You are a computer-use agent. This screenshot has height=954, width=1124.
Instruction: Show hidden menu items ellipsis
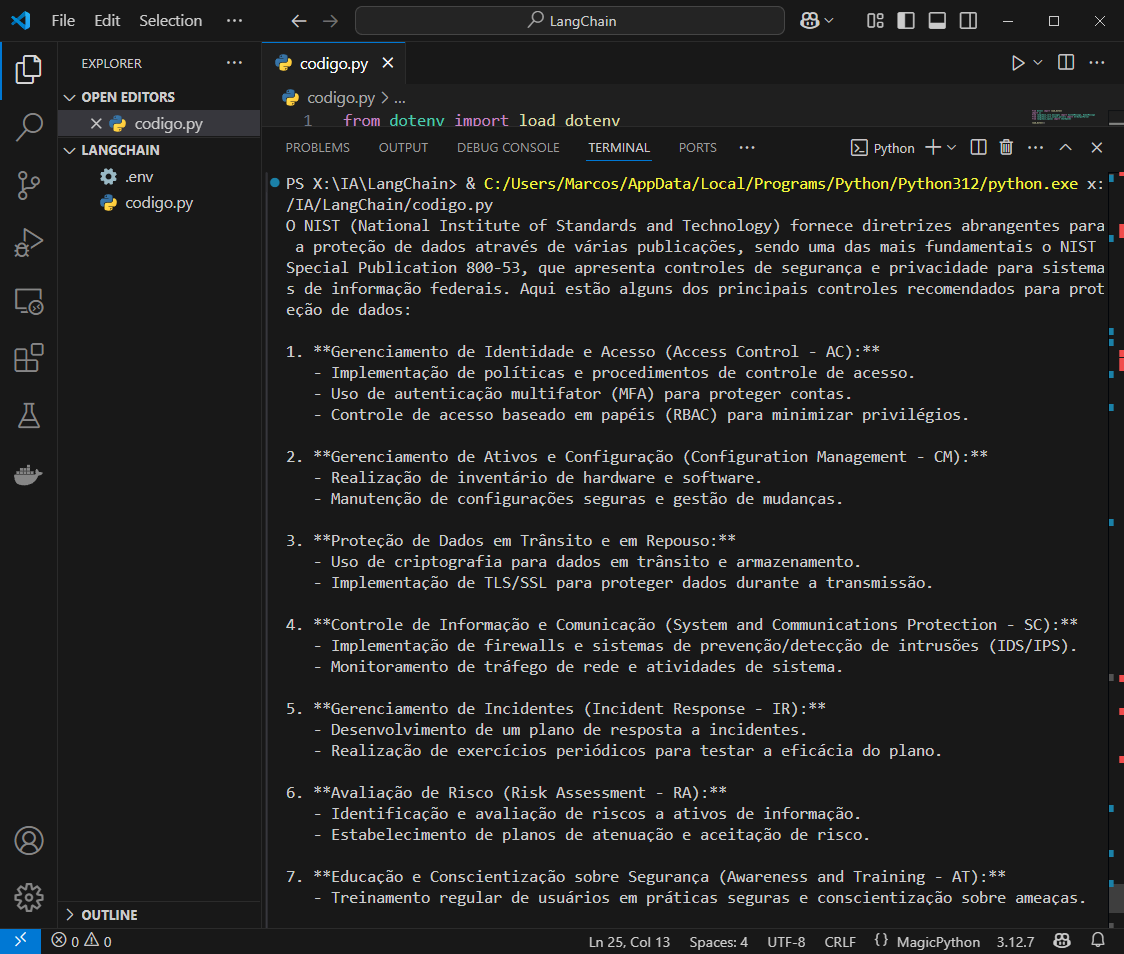pos(234,21)
